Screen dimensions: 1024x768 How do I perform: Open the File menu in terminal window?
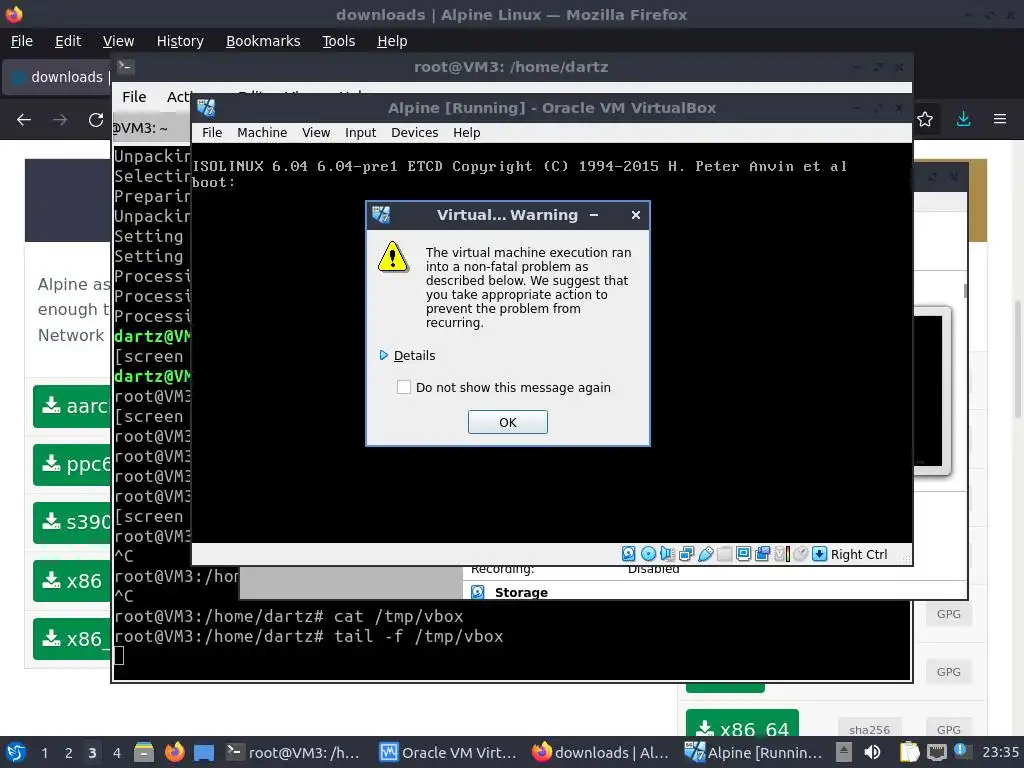(134, 97)
